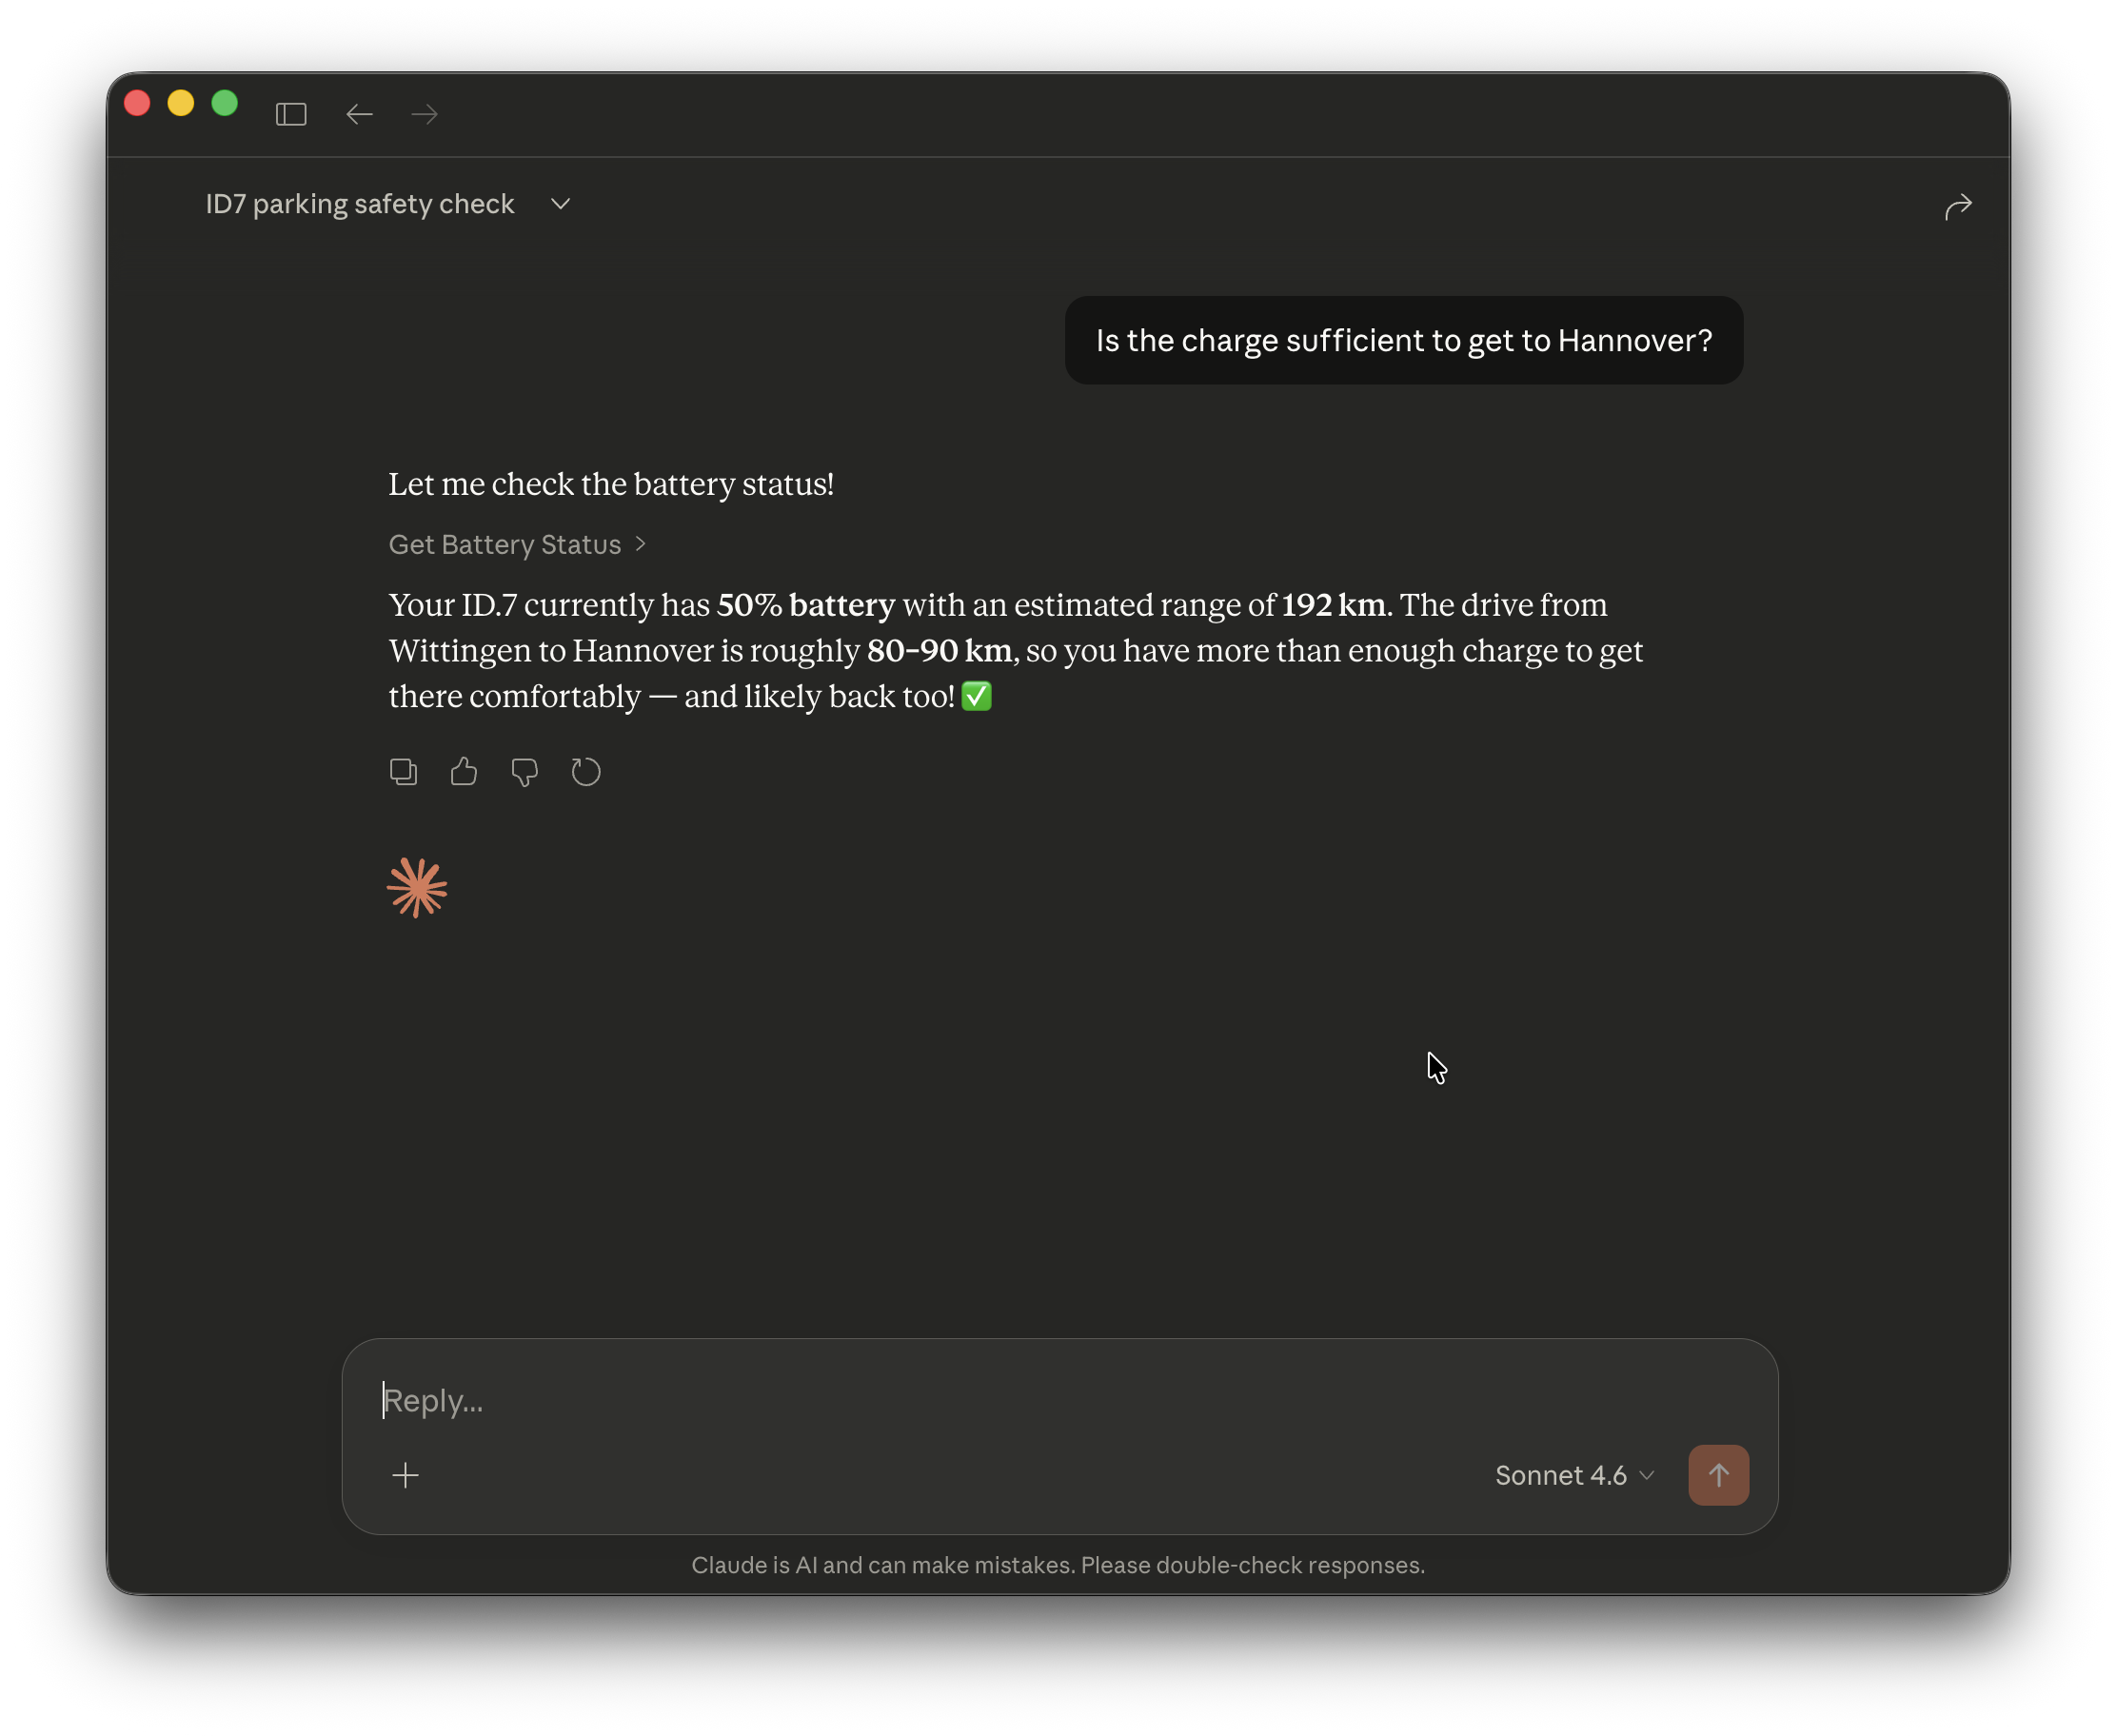Expand the Get Battery Status tool call

click(517, 544)
